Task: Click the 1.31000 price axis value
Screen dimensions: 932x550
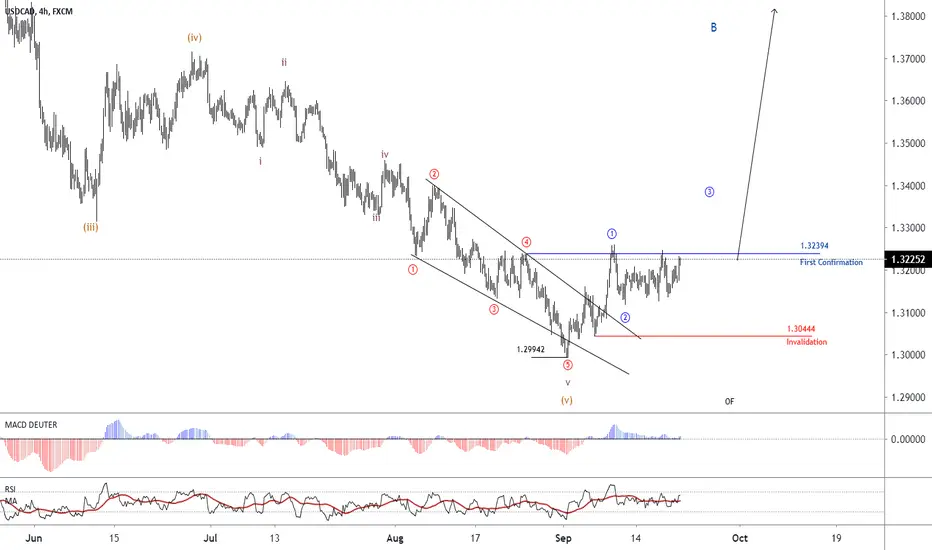Action: [908, 313]
